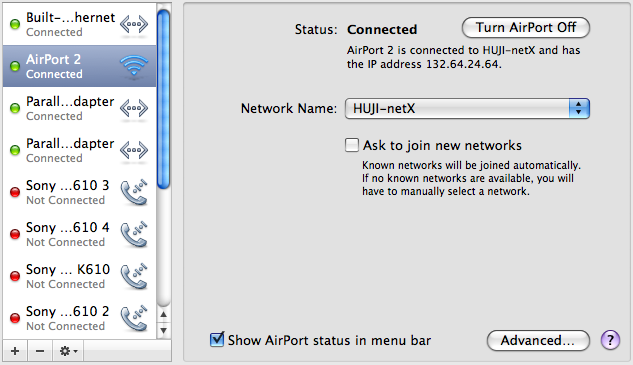Open the gear action menu dropdown
633x365 pixels.
[x=68, y=351]
